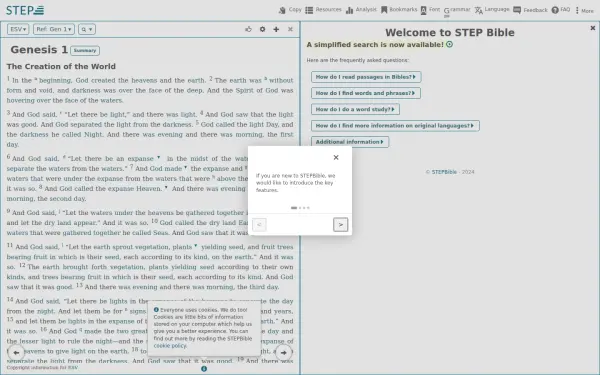Click verse 11 number in passage
This screenshot has width=600, height=375.
10,245
